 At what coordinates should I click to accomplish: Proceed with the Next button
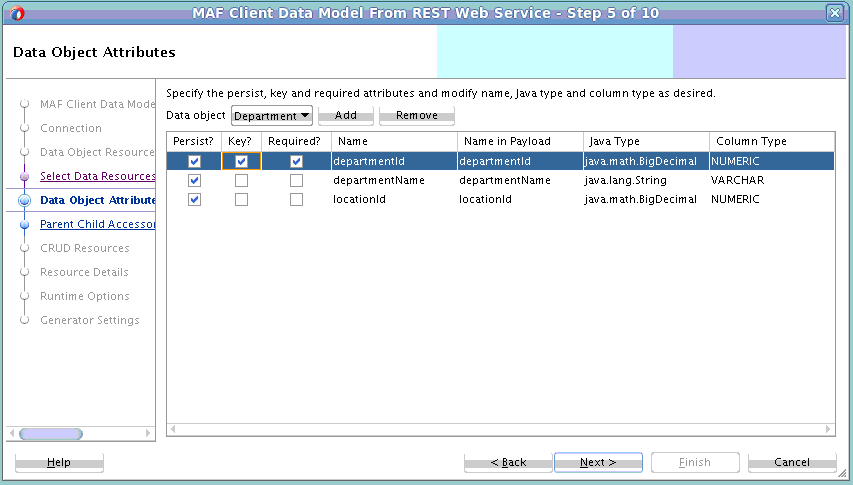coord(598,462)
